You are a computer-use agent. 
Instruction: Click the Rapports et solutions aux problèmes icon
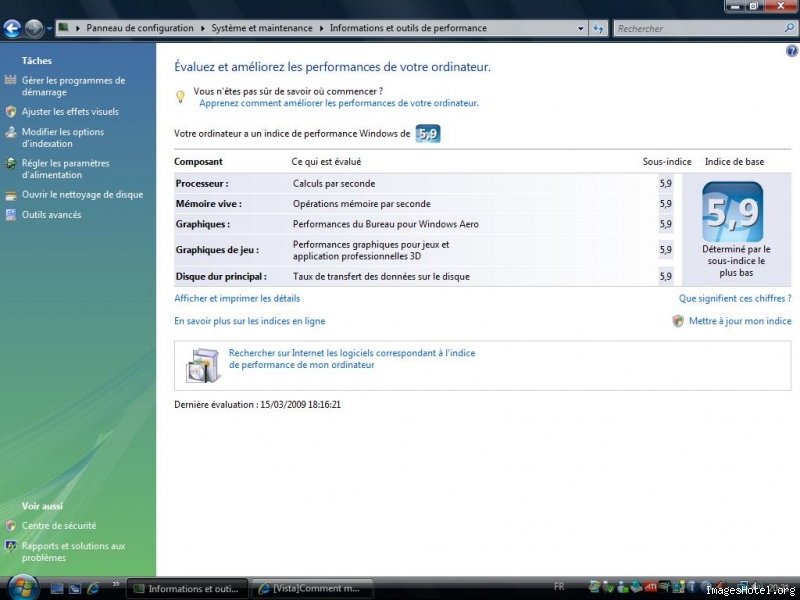11,546
